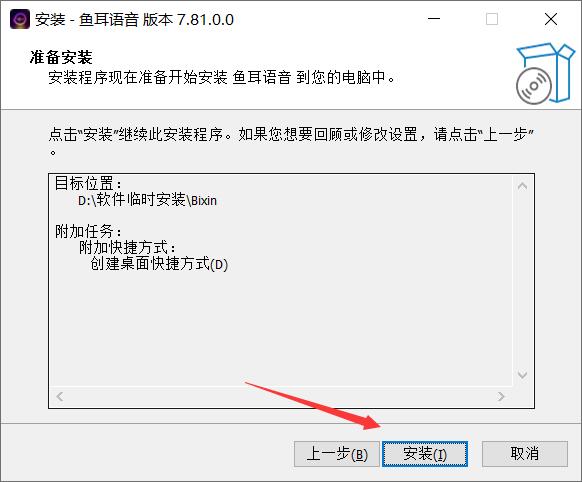Viewport: 582px width, 482px height.
Task: Click the 创建桌面快捷方式(D) entry
Action: tap(159, 264)
